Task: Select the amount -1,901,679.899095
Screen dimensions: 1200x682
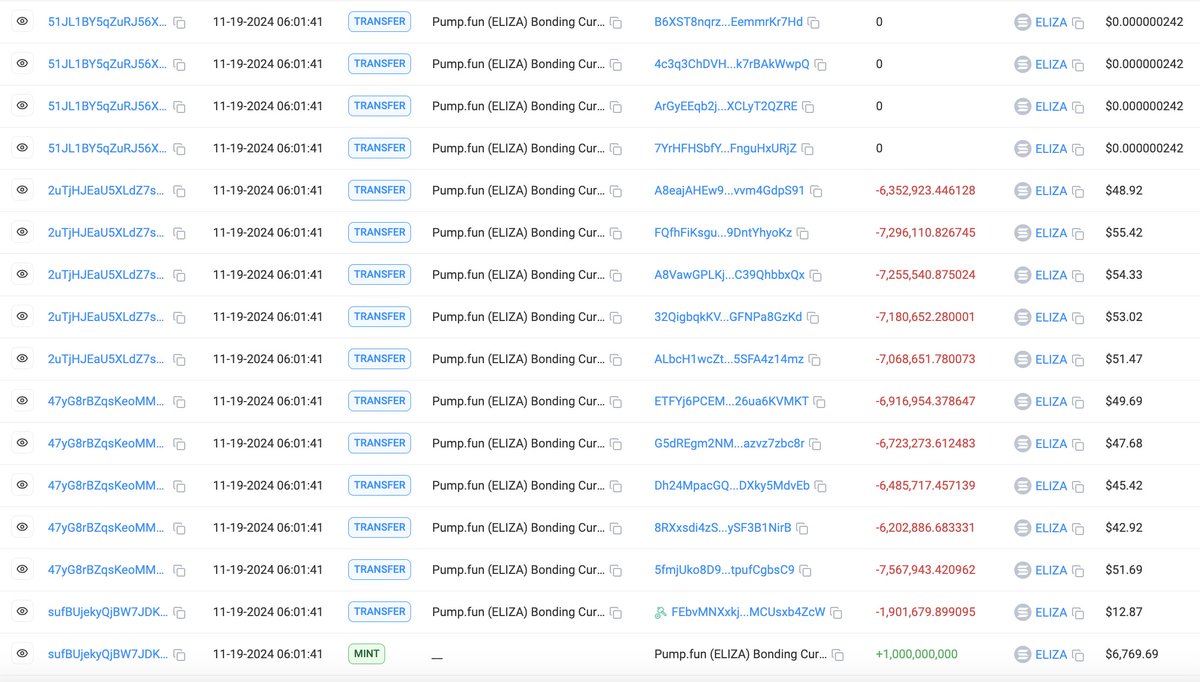Action: pyautogui.click(x=925, y=612)
